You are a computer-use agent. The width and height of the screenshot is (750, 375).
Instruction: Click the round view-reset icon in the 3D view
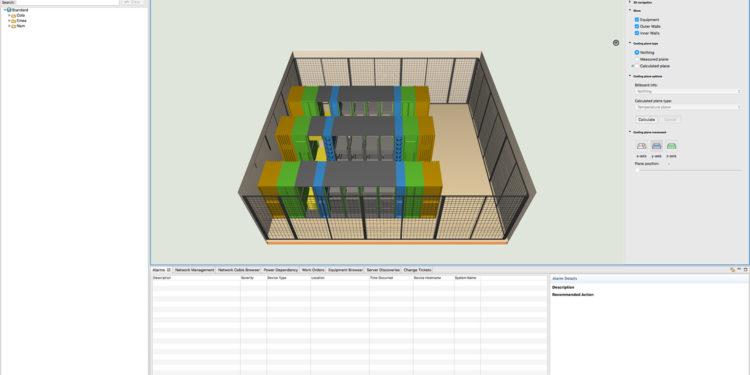tap(616, 43)
